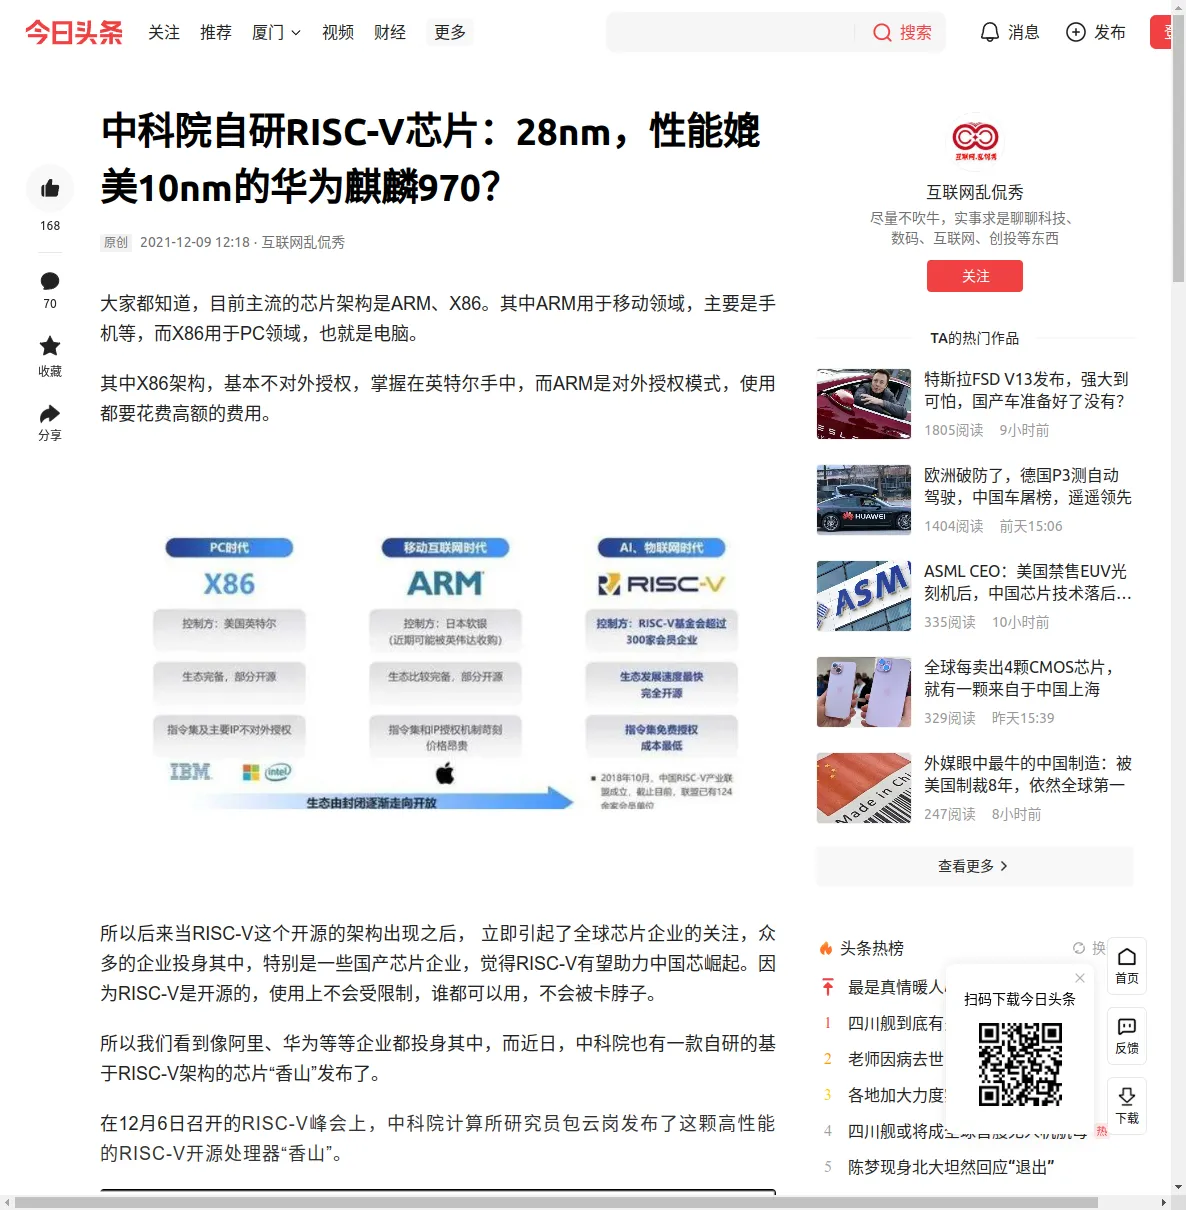Click the vertical scrollbar thumb

click(x=1178, y=150)
